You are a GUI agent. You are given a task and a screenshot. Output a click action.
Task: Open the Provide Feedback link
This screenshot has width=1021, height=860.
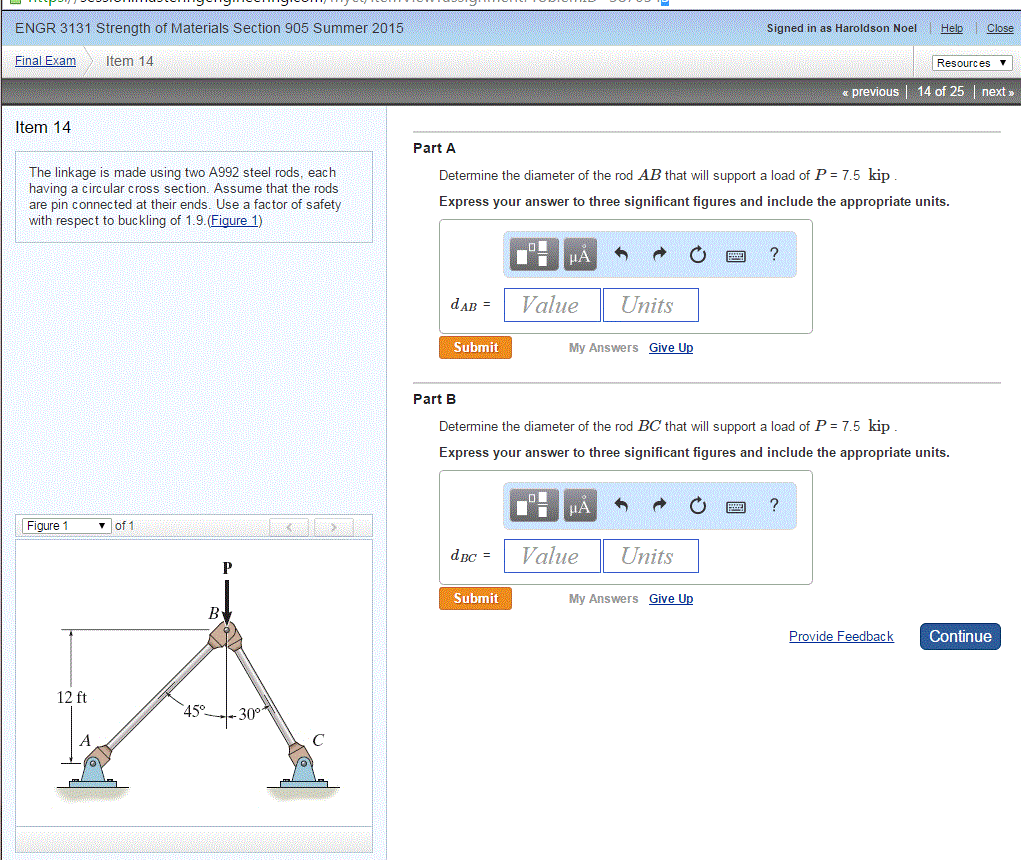pyautogui.click(x=841, y=636)
